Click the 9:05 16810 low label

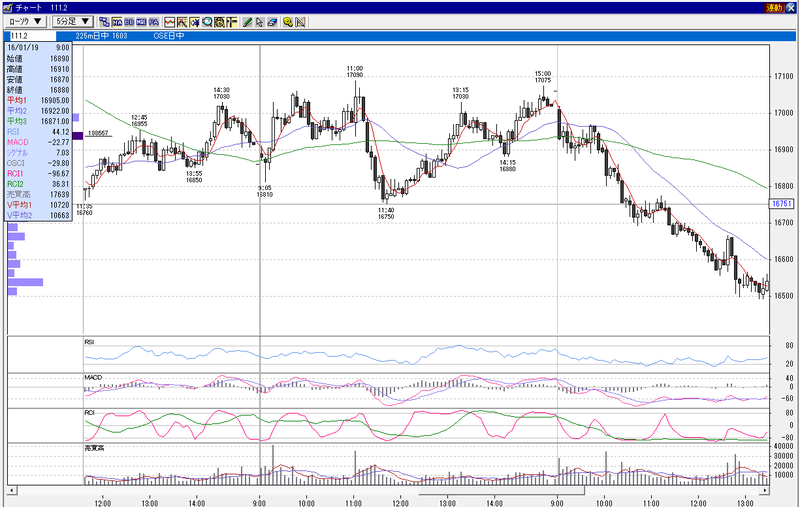click(x=264, y=191)
